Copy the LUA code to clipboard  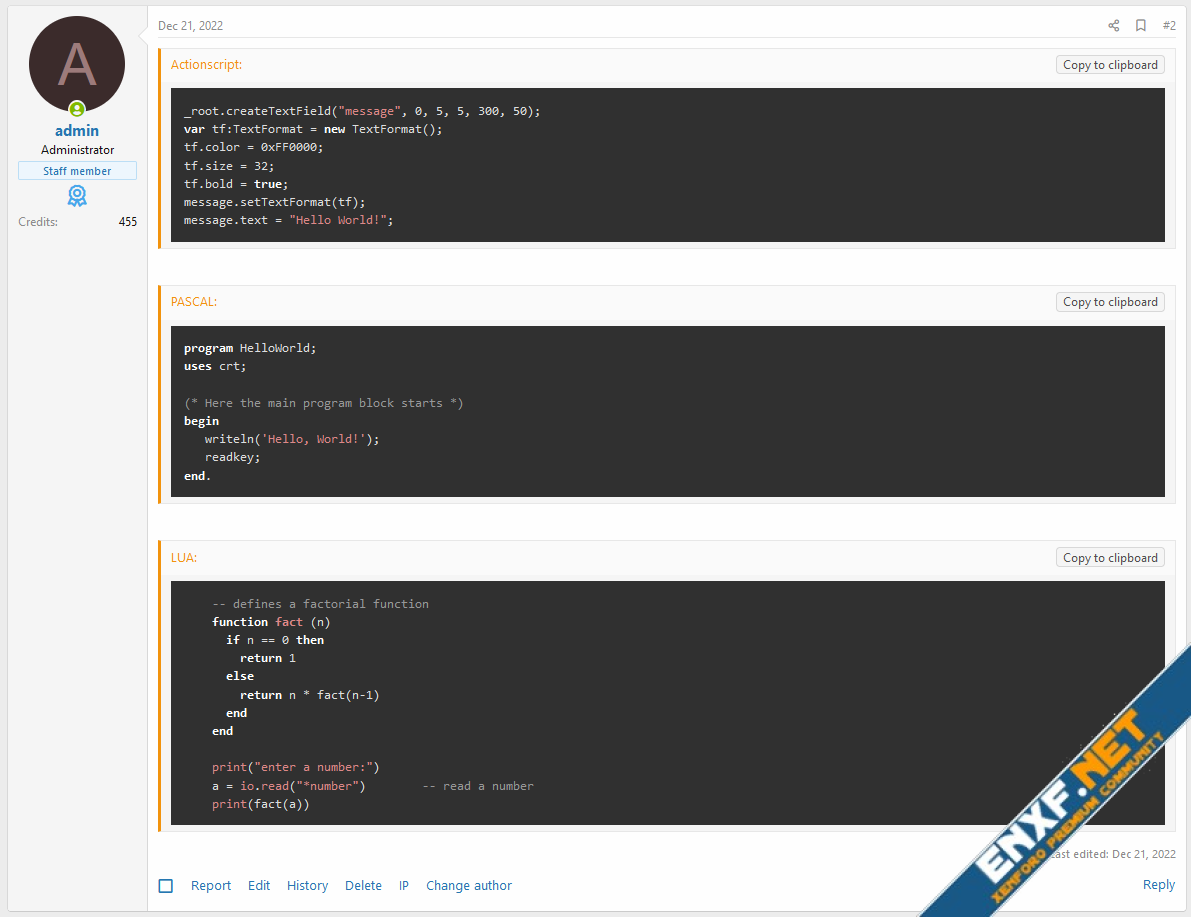[1110, 558]
